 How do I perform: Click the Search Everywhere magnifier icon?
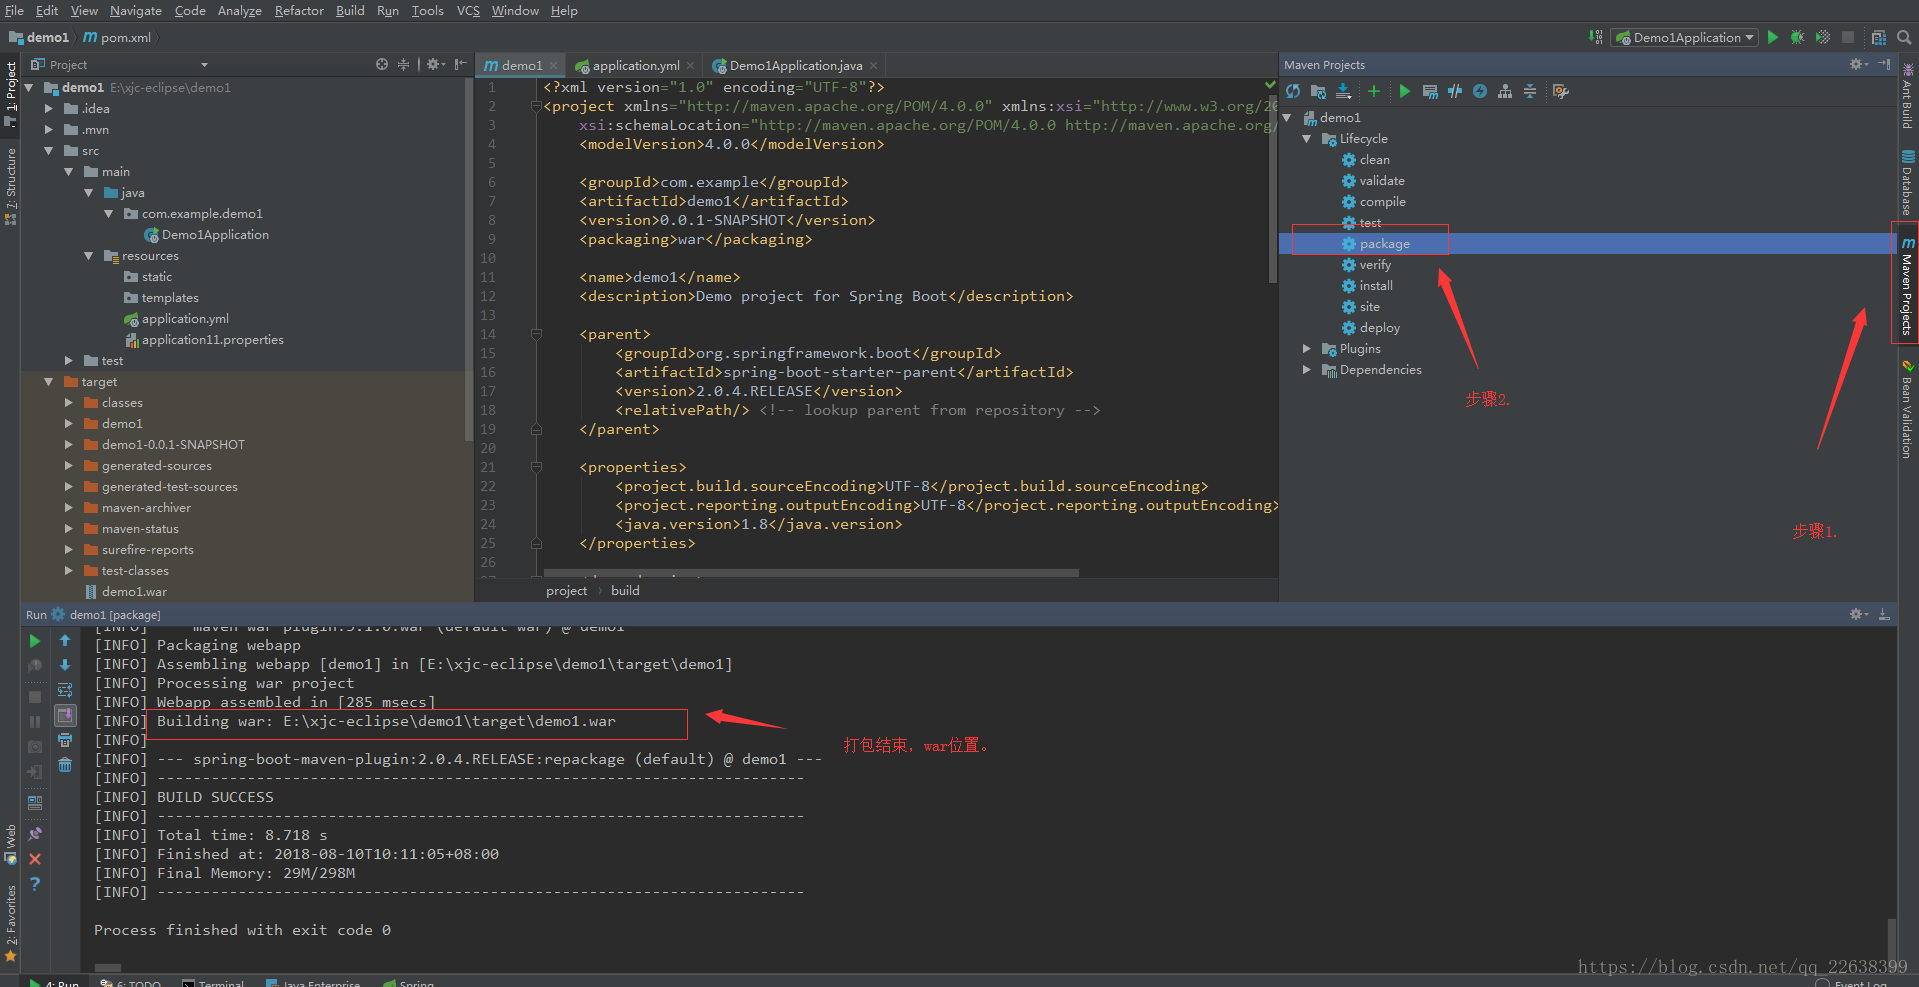tap(1904, 38)
